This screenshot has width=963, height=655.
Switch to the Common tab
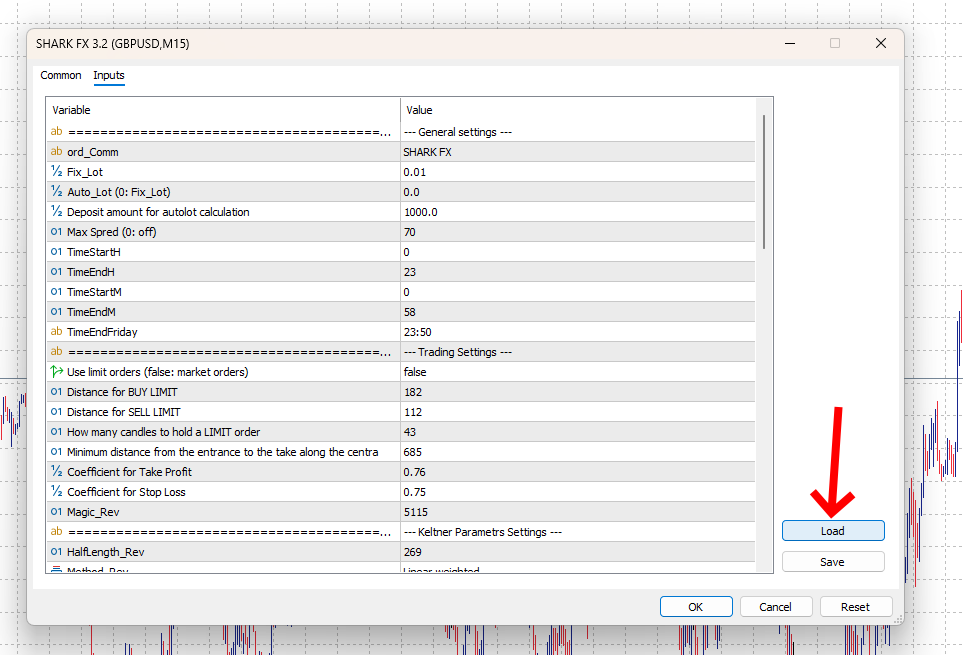[61, 75]
